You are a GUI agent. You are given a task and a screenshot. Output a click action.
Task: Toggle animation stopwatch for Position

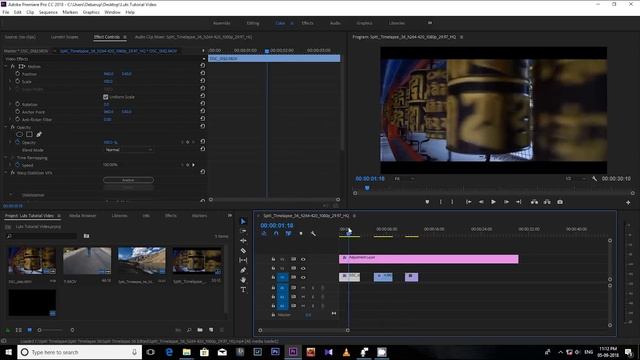click(18, 74)
